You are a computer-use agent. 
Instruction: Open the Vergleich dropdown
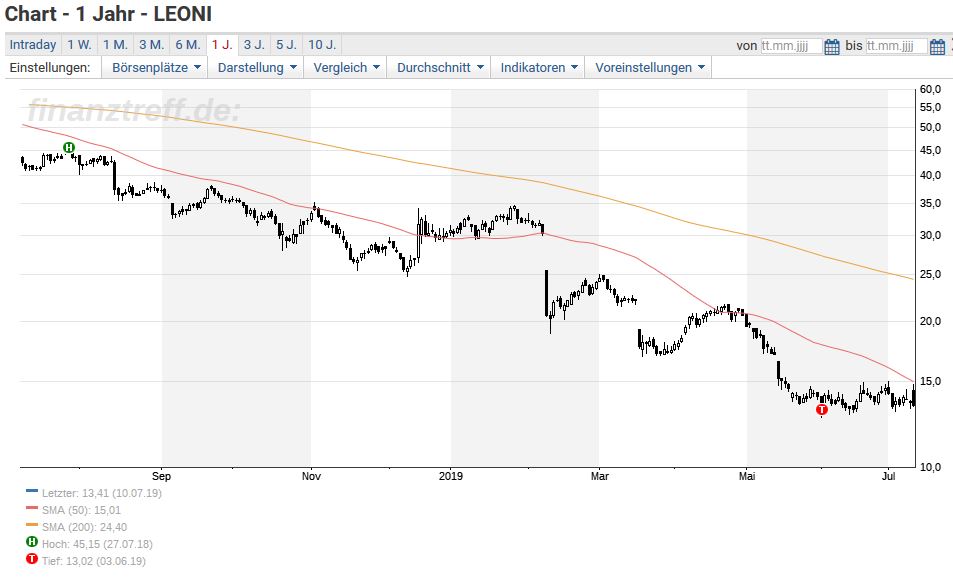click(x=346, y=67)
